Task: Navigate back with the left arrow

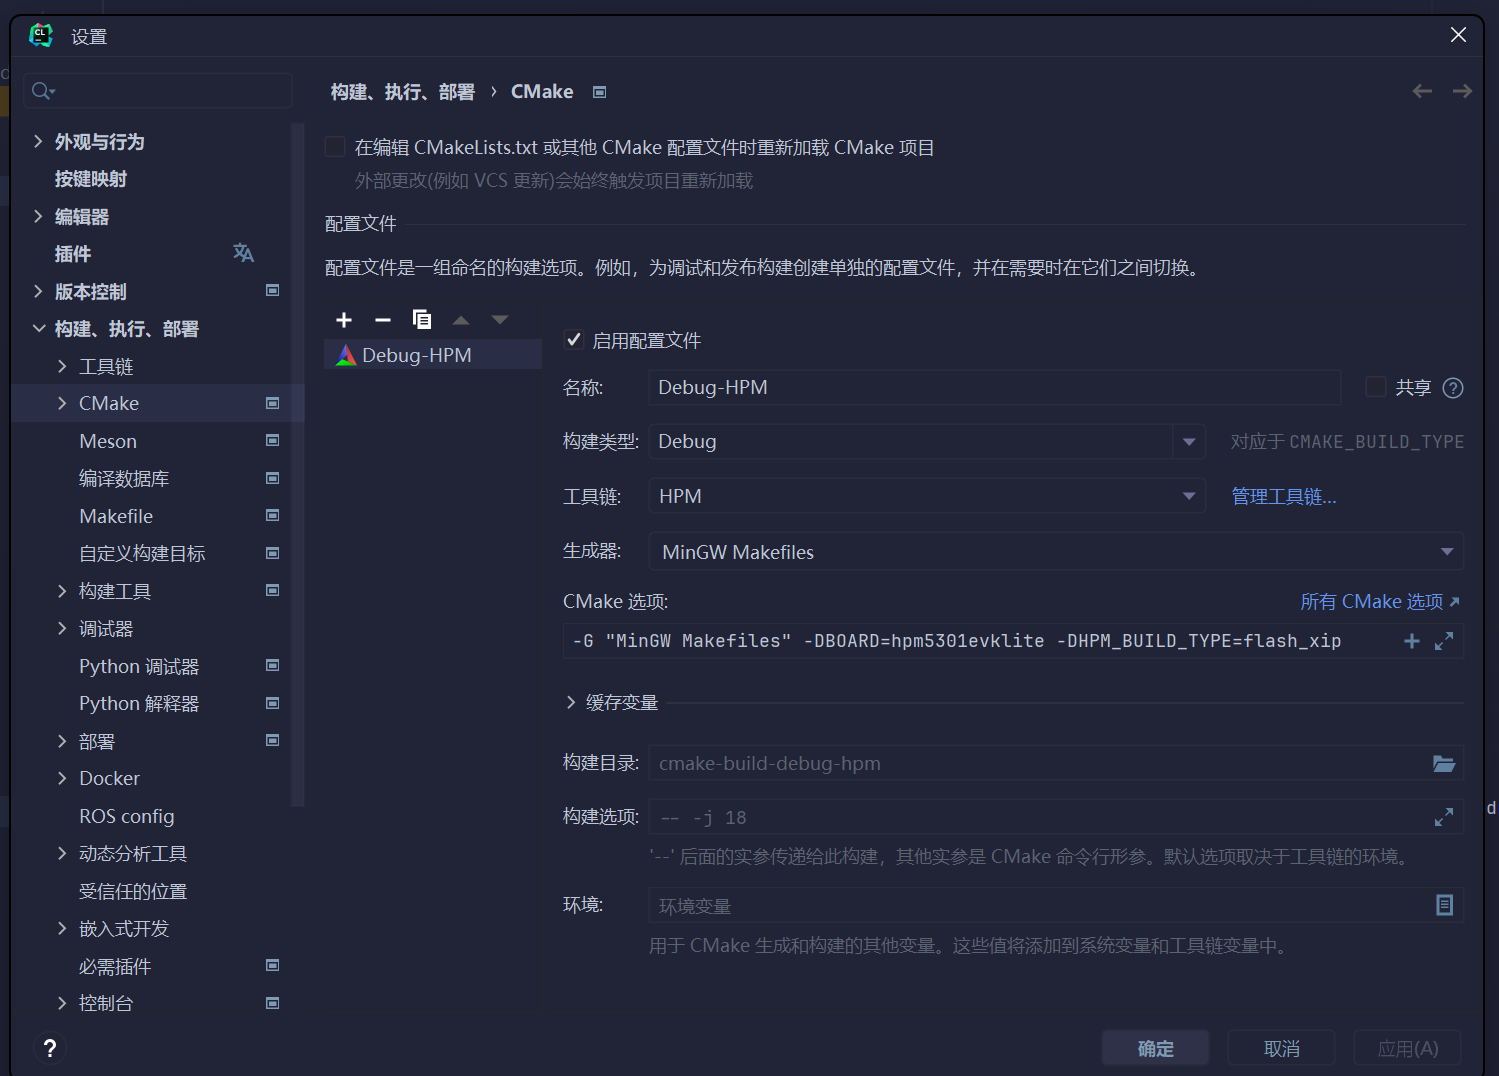Action: point(1422,91)
